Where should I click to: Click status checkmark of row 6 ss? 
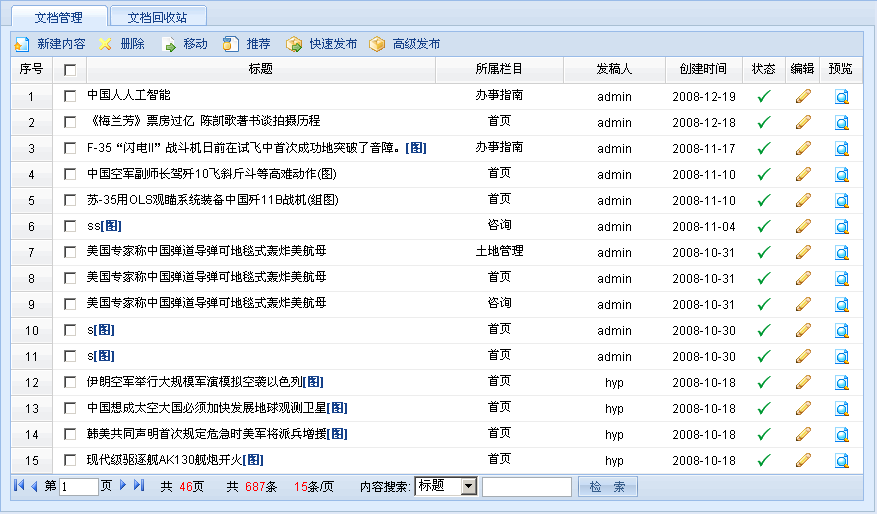[x=764, y=226]
